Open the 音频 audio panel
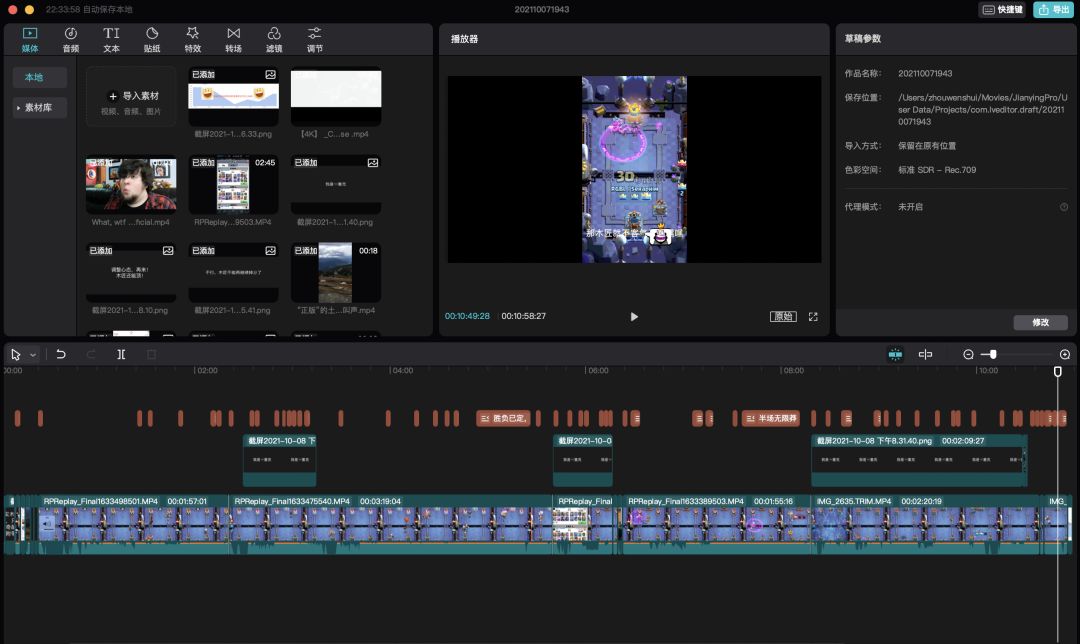This screenshot has width=1080, height=644. click(x=70, y=40)
